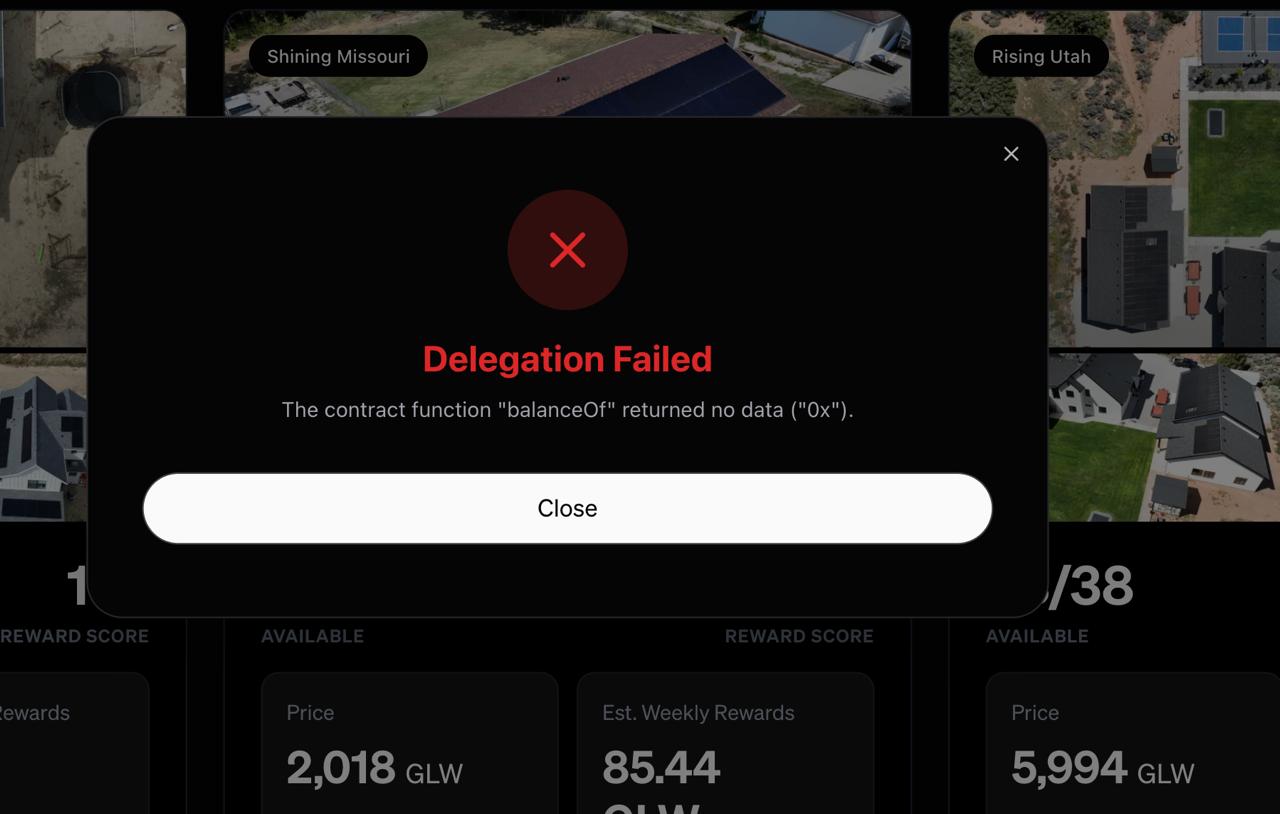Select the partially visible left Rewards card
1280x814 pixels.
pyautogui.click(x=74, y=743)
